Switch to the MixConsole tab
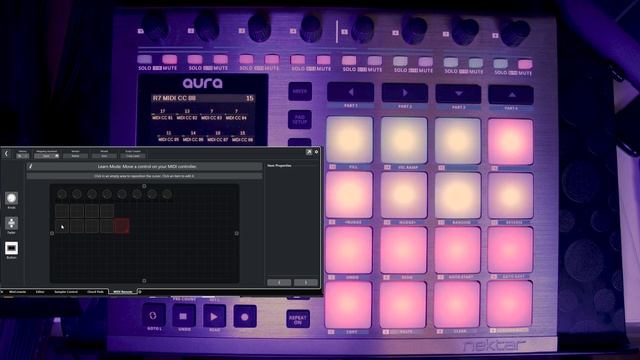Screen dimensions: 640x360 (x=18, y=292)
